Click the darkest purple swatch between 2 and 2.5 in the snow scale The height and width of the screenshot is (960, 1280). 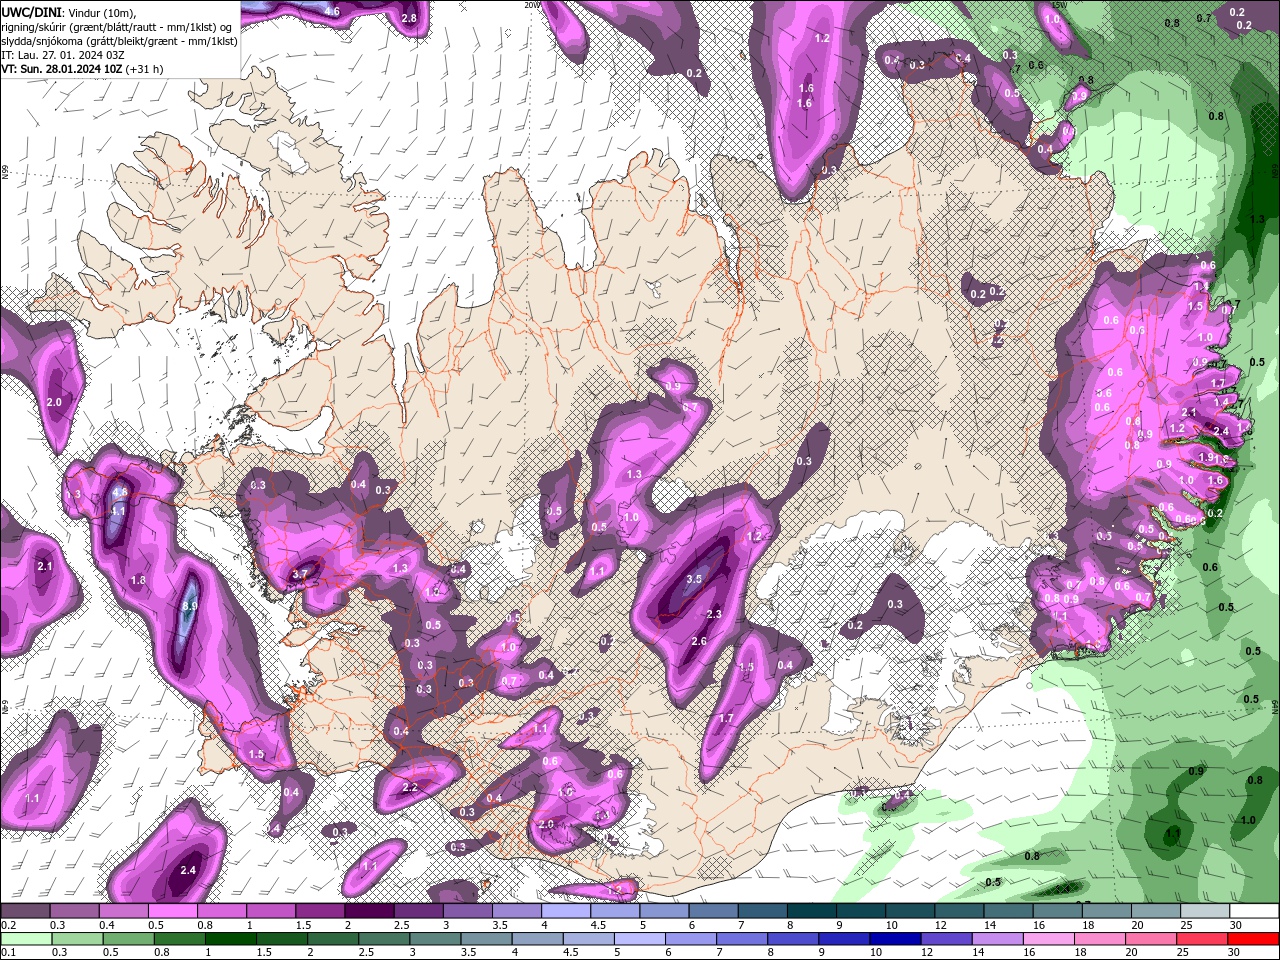pos(369,911)
